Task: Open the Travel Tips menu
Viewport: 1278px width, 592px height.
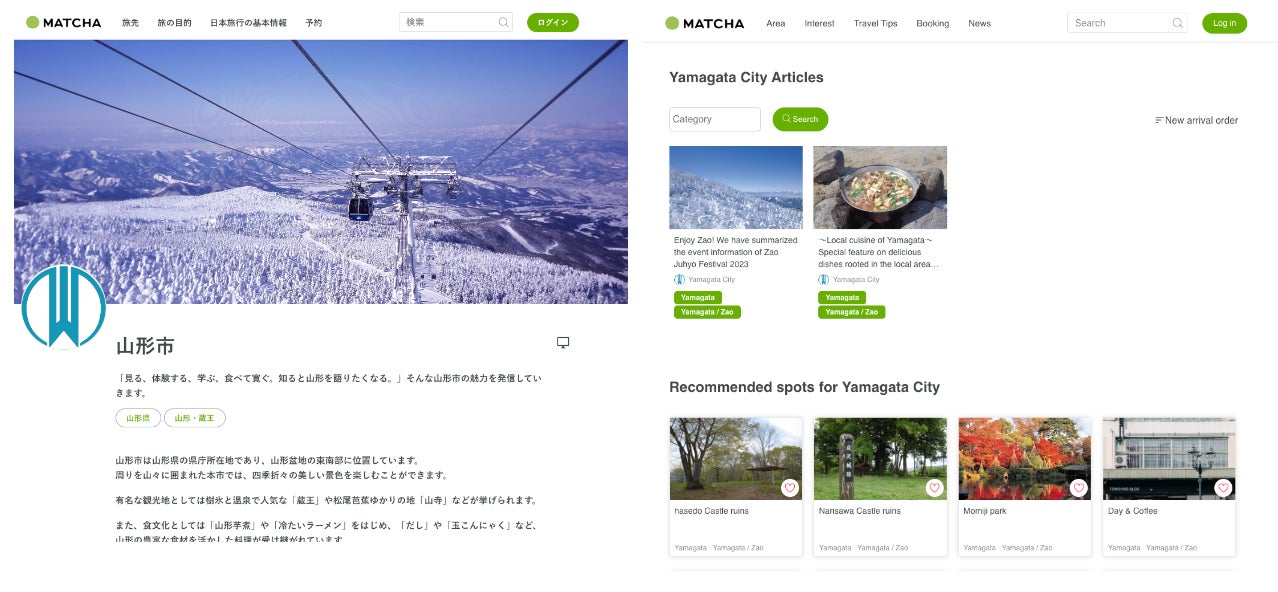Action: point(876,23)
